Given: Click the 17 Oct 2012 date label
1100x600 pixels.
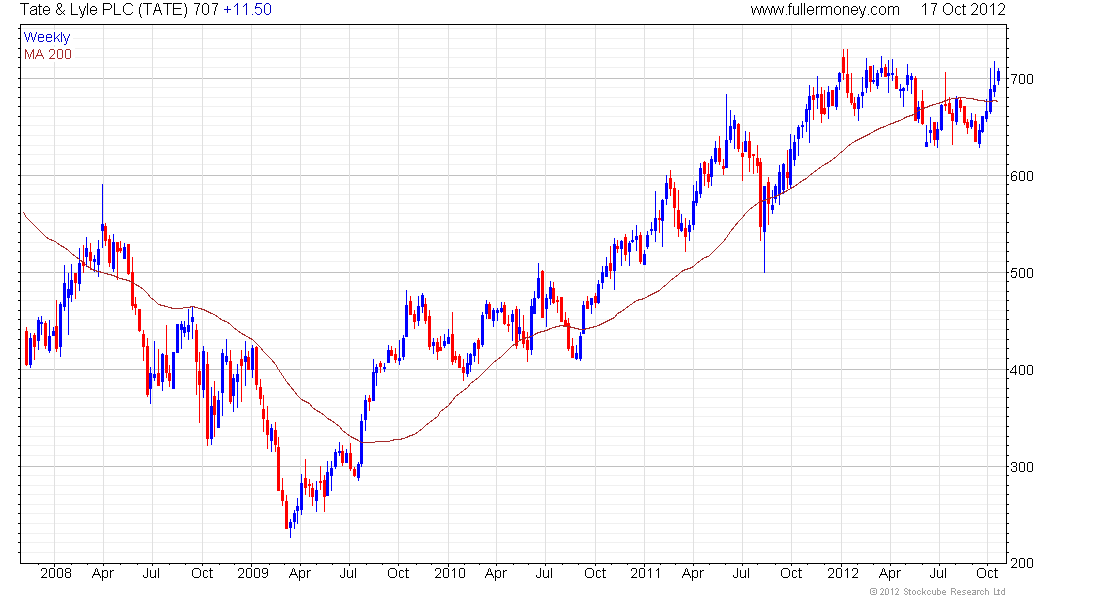Looking at the screenshot, I should pos(963,10).
